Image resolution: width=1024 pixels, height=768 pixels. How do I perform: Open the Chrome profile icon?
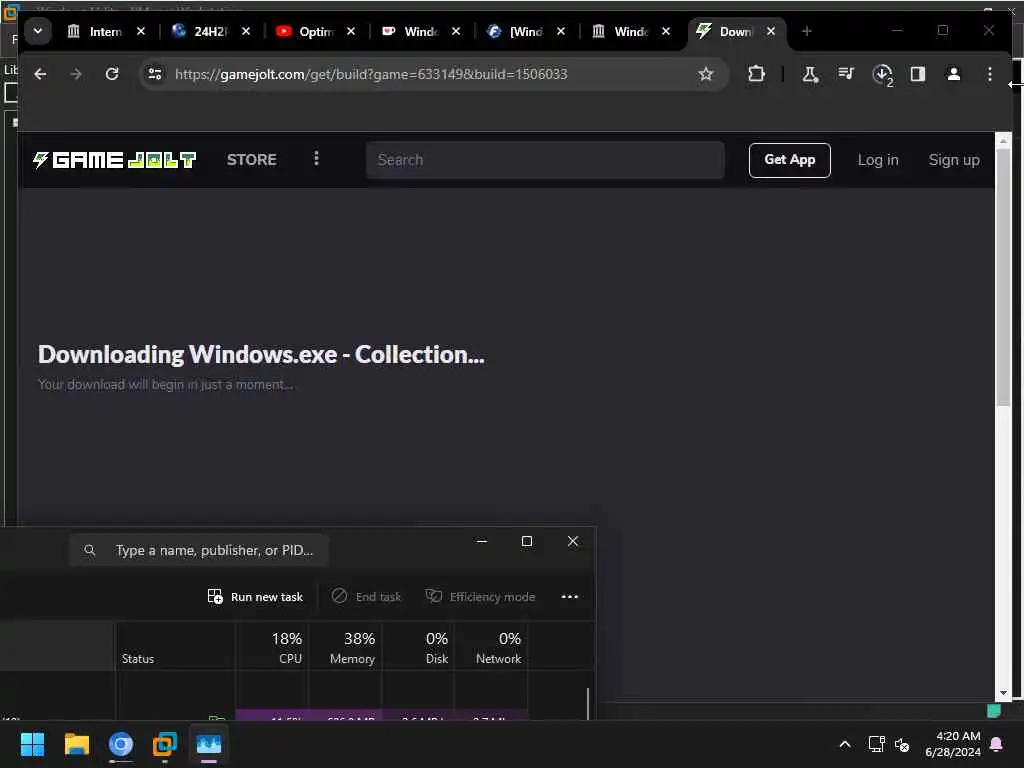(x=954, y=74)
